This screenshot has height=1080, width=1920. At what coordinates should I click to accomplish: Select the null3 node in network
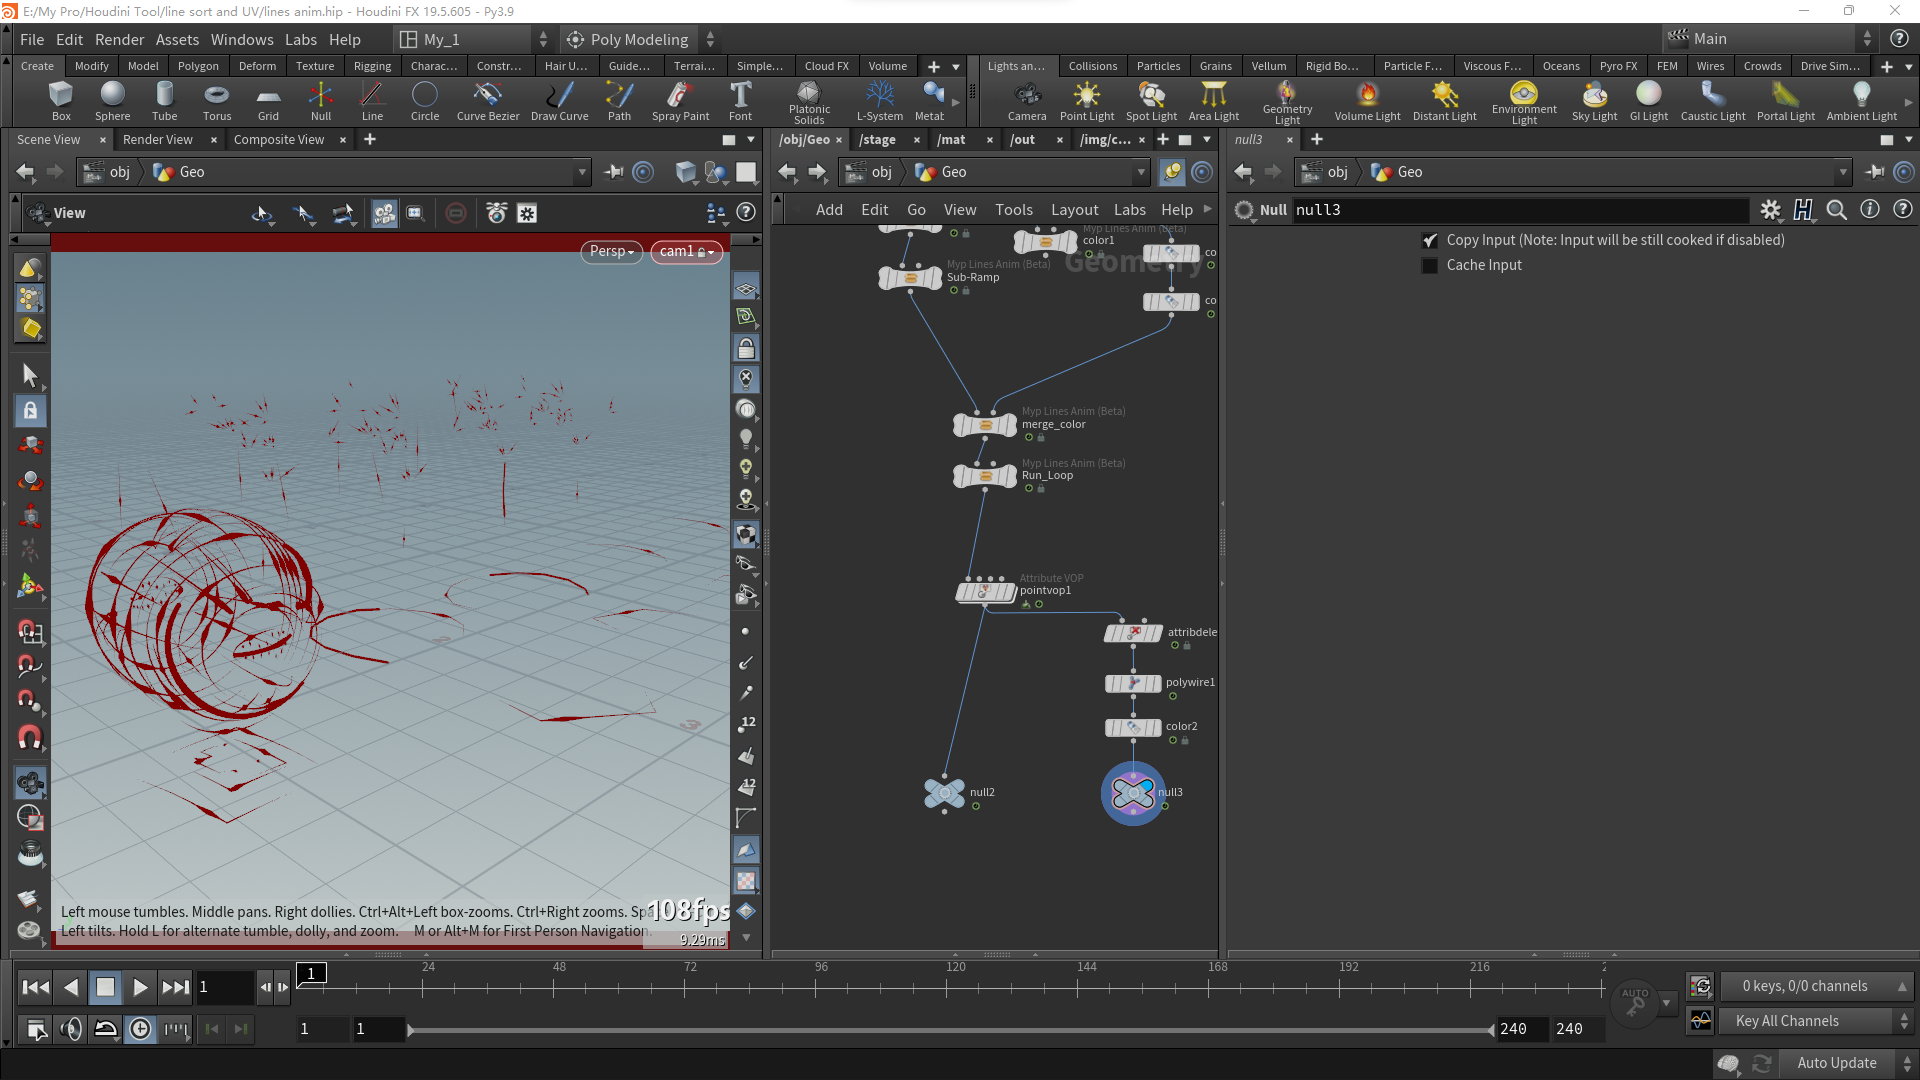[1133, 793]
